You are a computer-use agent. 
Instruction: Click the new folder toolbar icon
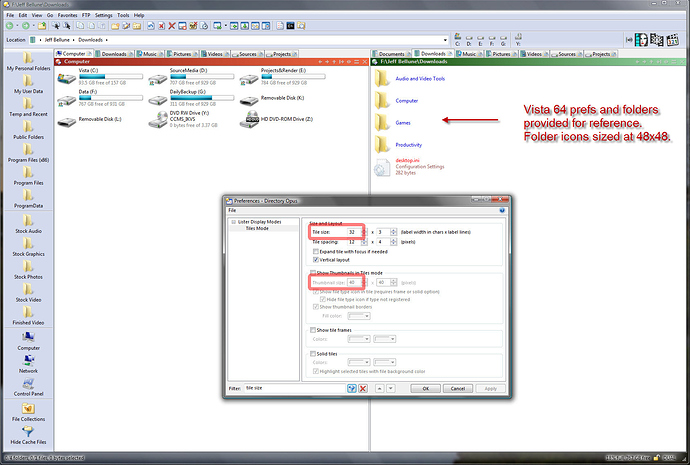click(x=115, y=26)
